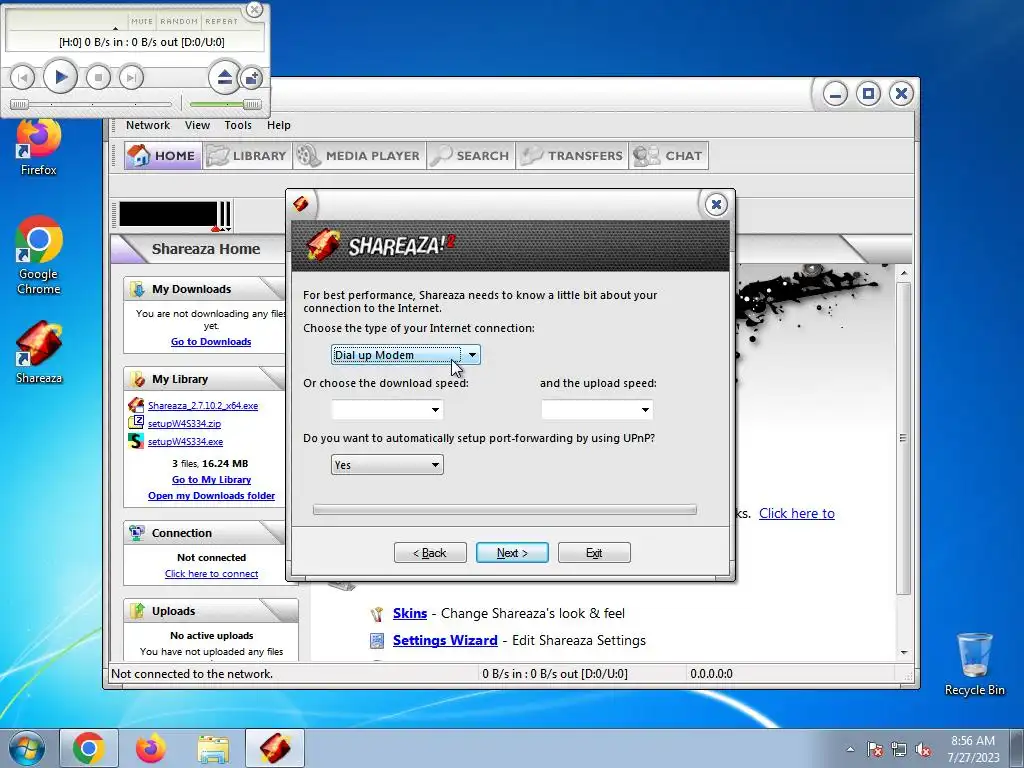Switch to the HOME tab
Image resolution: width=1024 pixels, height=768 pixels.
[163, 155]
